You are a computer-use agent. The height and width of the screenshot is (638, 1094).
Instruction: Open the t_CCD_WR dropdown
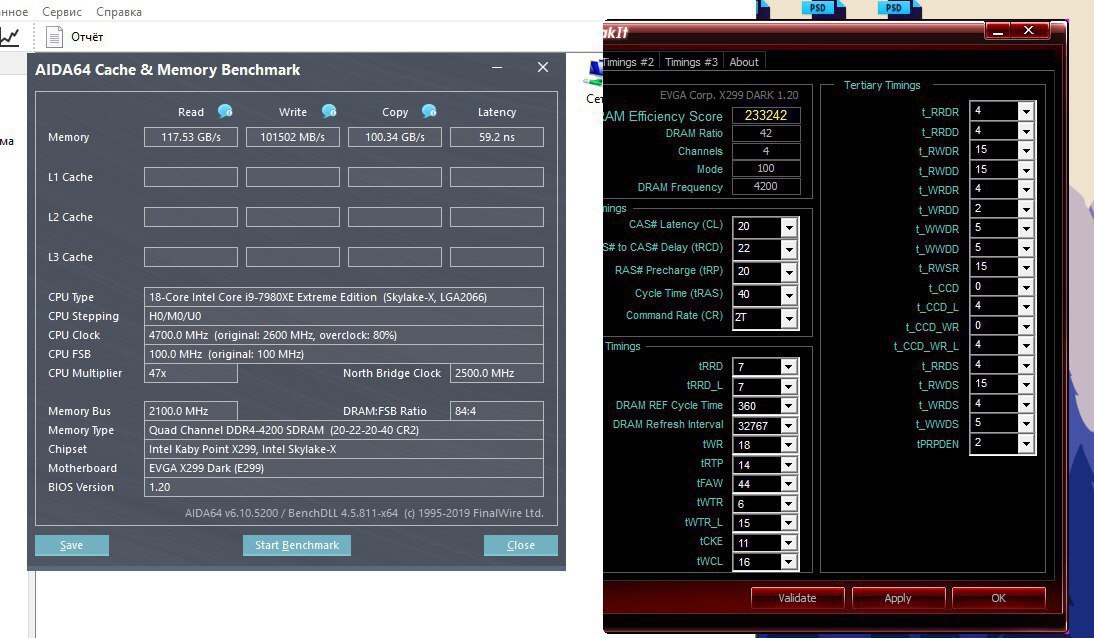point(1026,326)
